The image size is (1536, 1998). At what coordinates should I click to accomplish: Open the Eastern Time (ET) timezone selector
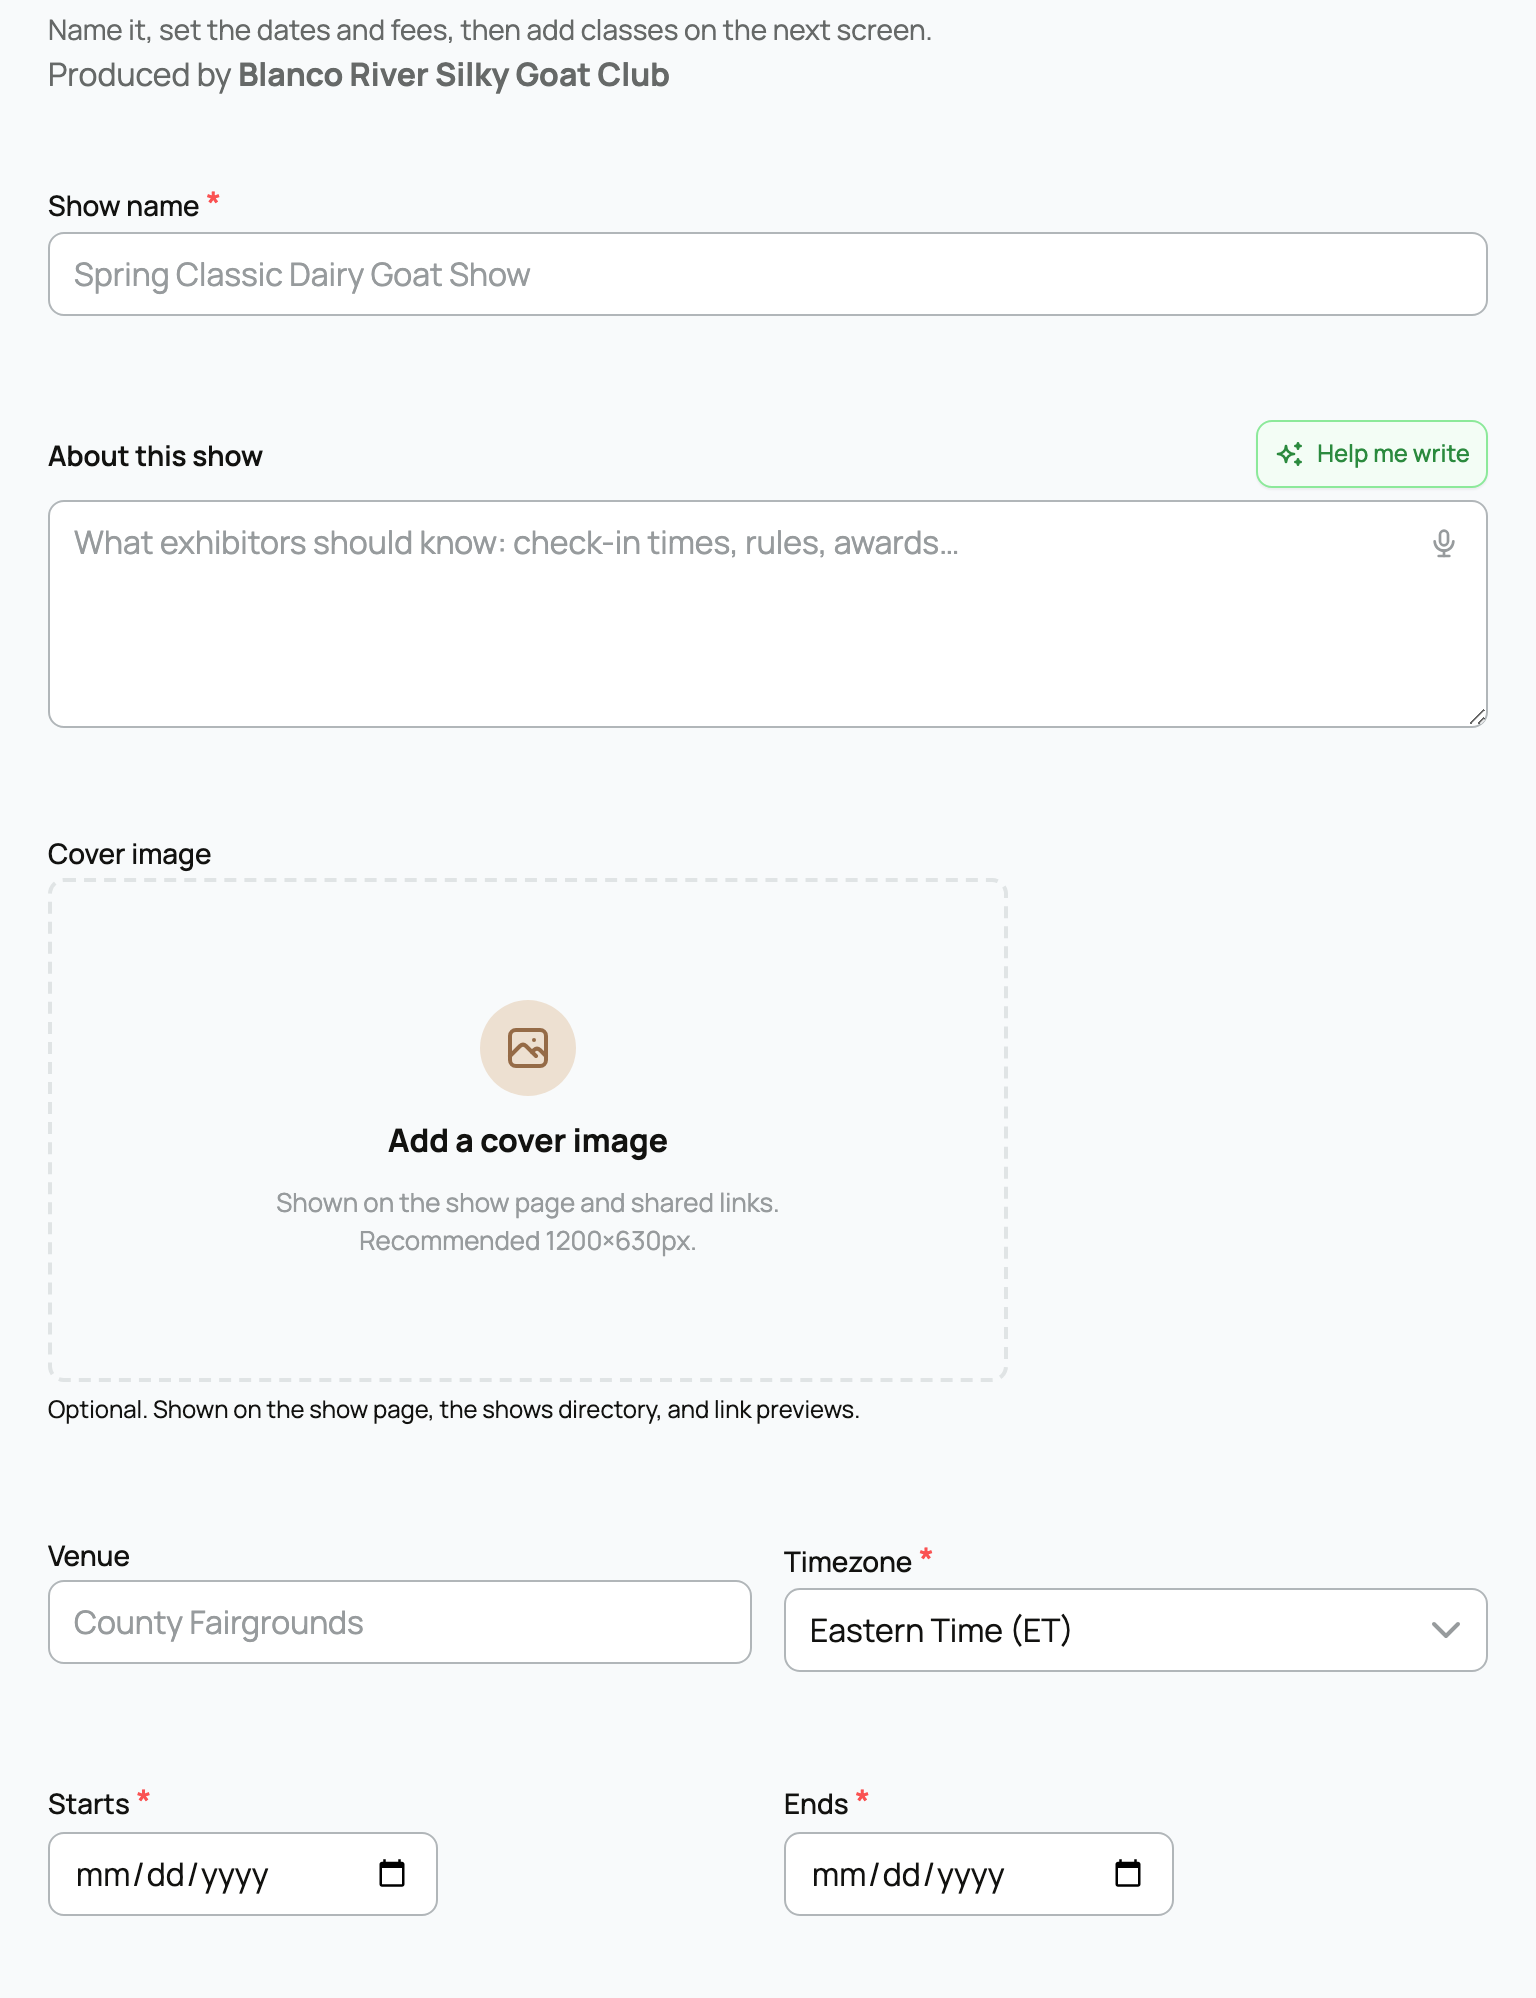[x=1136, y=1630]
